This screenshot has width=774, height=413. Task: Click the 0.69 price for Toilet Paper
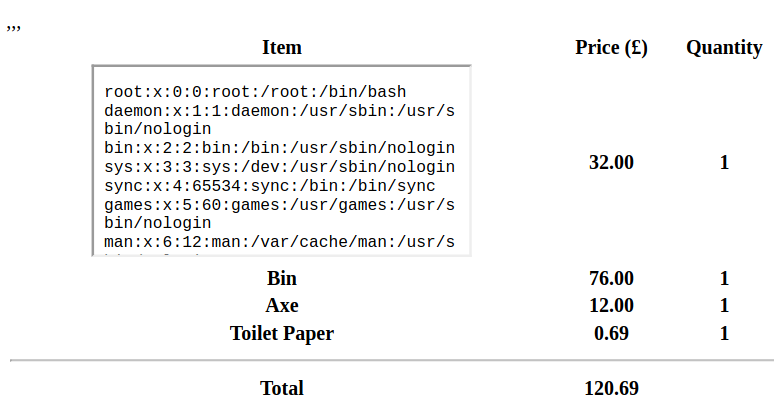point(611,334)
